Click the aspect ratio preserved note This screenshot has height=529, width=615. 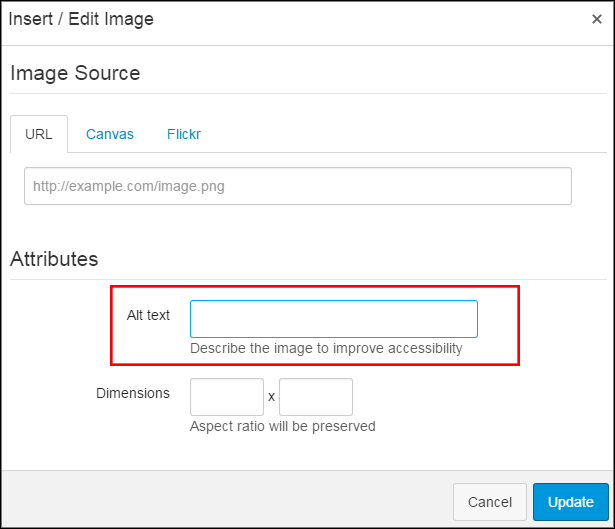click(283, 426)
